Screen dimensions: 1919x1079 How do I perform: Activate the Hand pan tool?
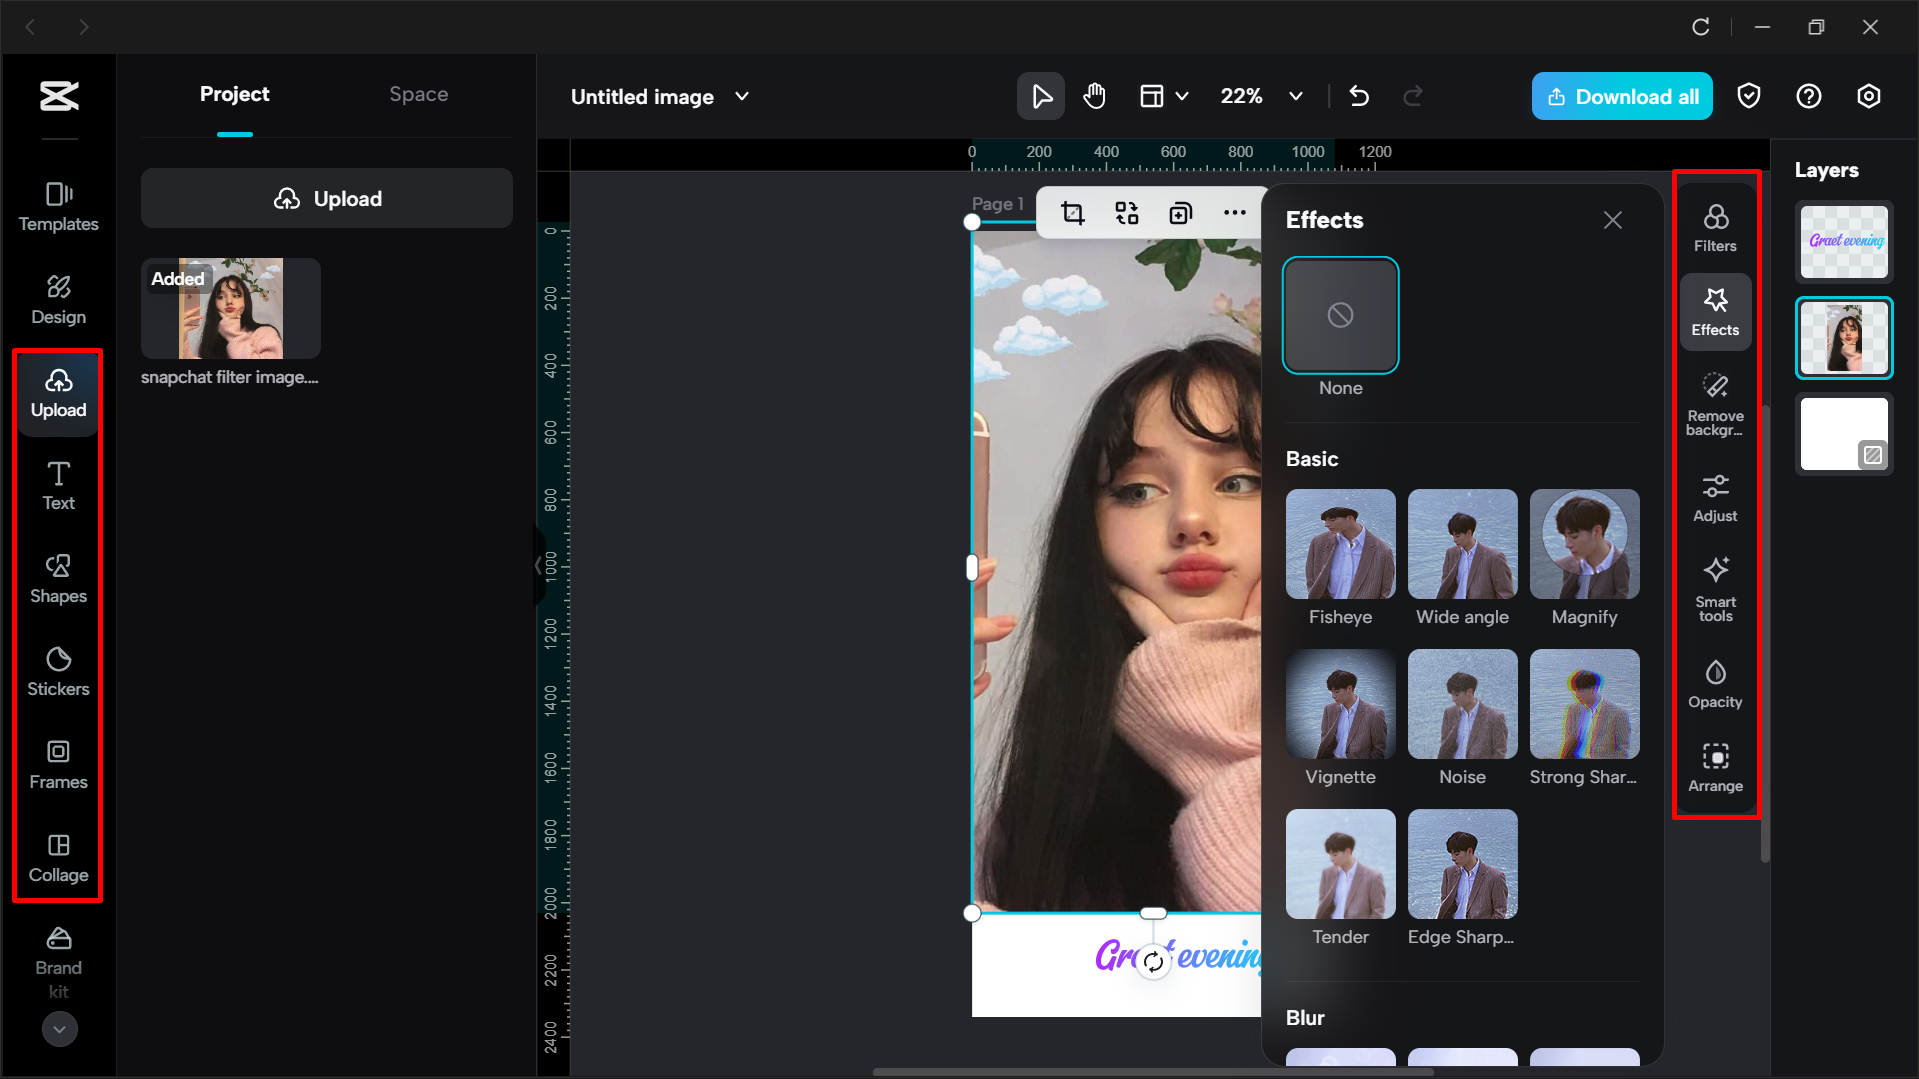pos(1094,96)
